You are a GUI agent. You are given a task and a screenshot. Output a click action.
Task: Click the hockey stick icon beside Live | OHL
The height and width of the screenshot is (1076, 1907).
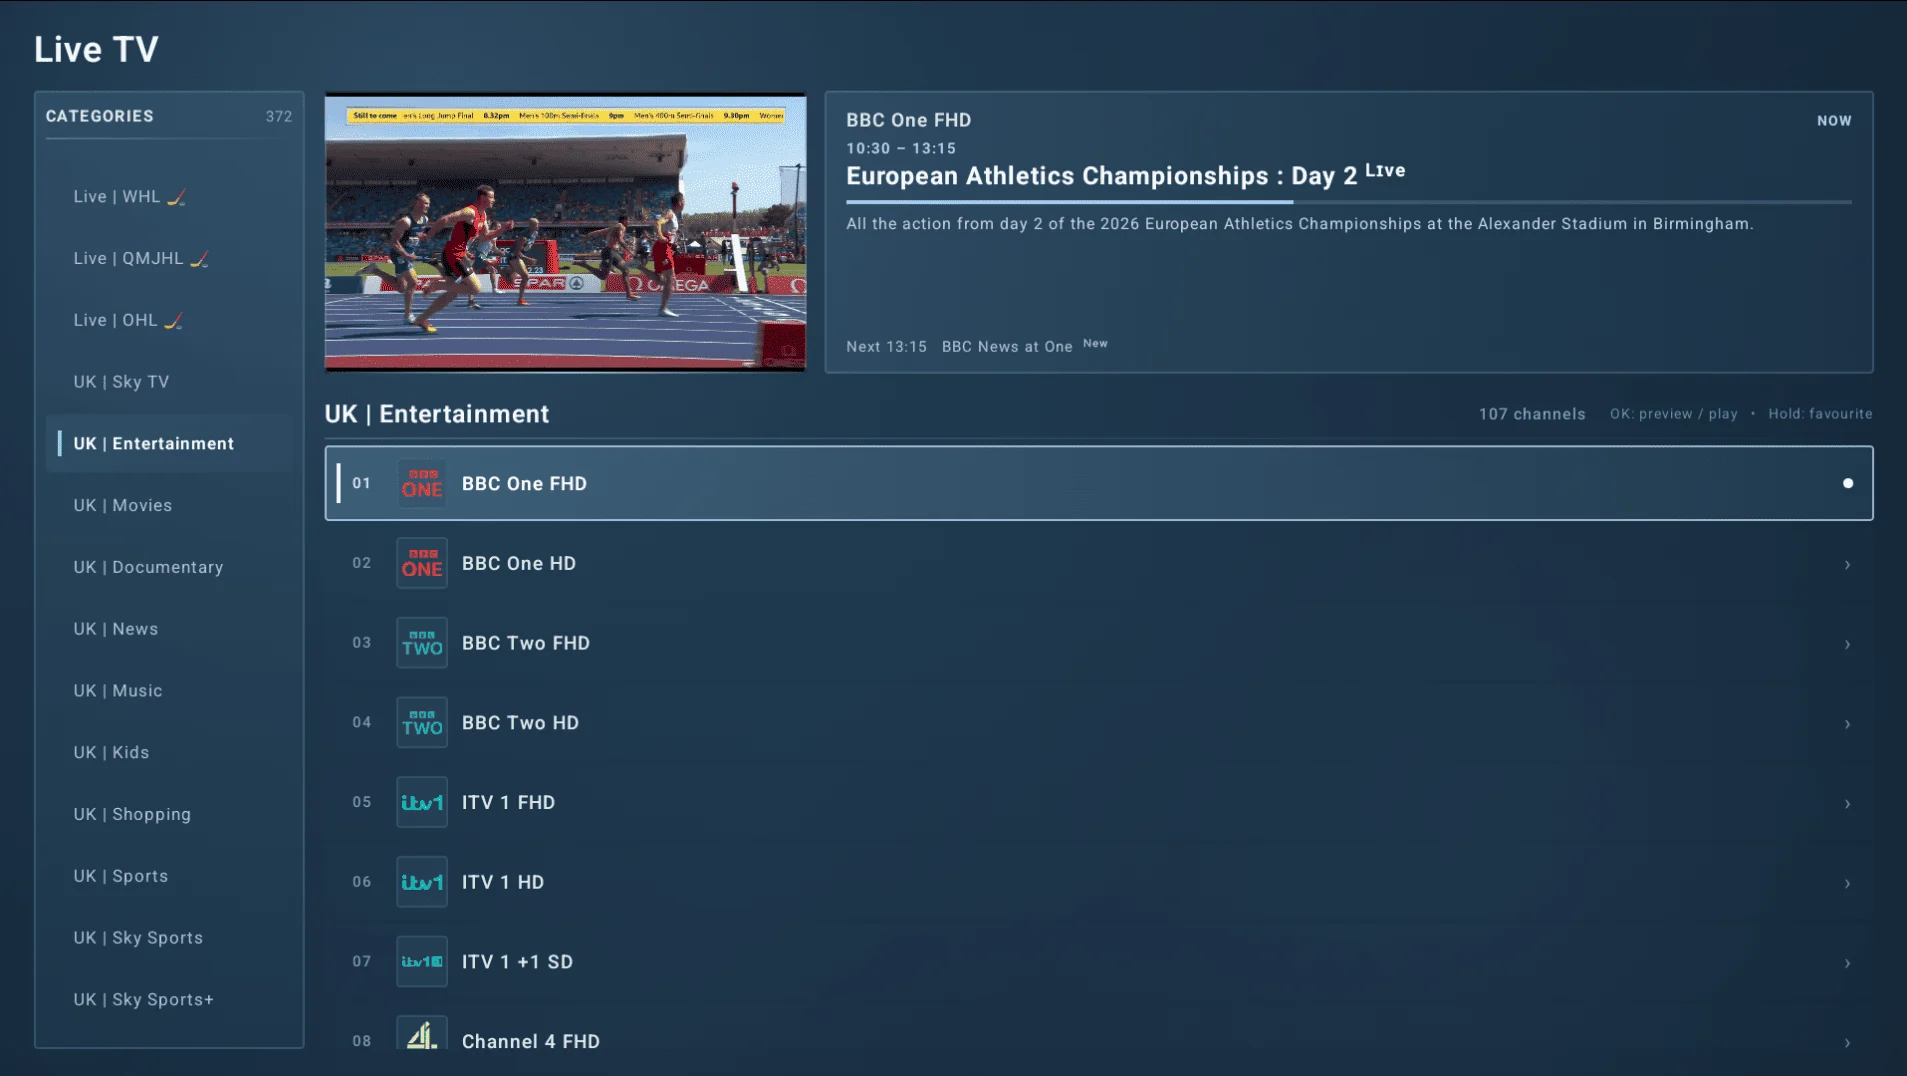[x=173, y=321]
